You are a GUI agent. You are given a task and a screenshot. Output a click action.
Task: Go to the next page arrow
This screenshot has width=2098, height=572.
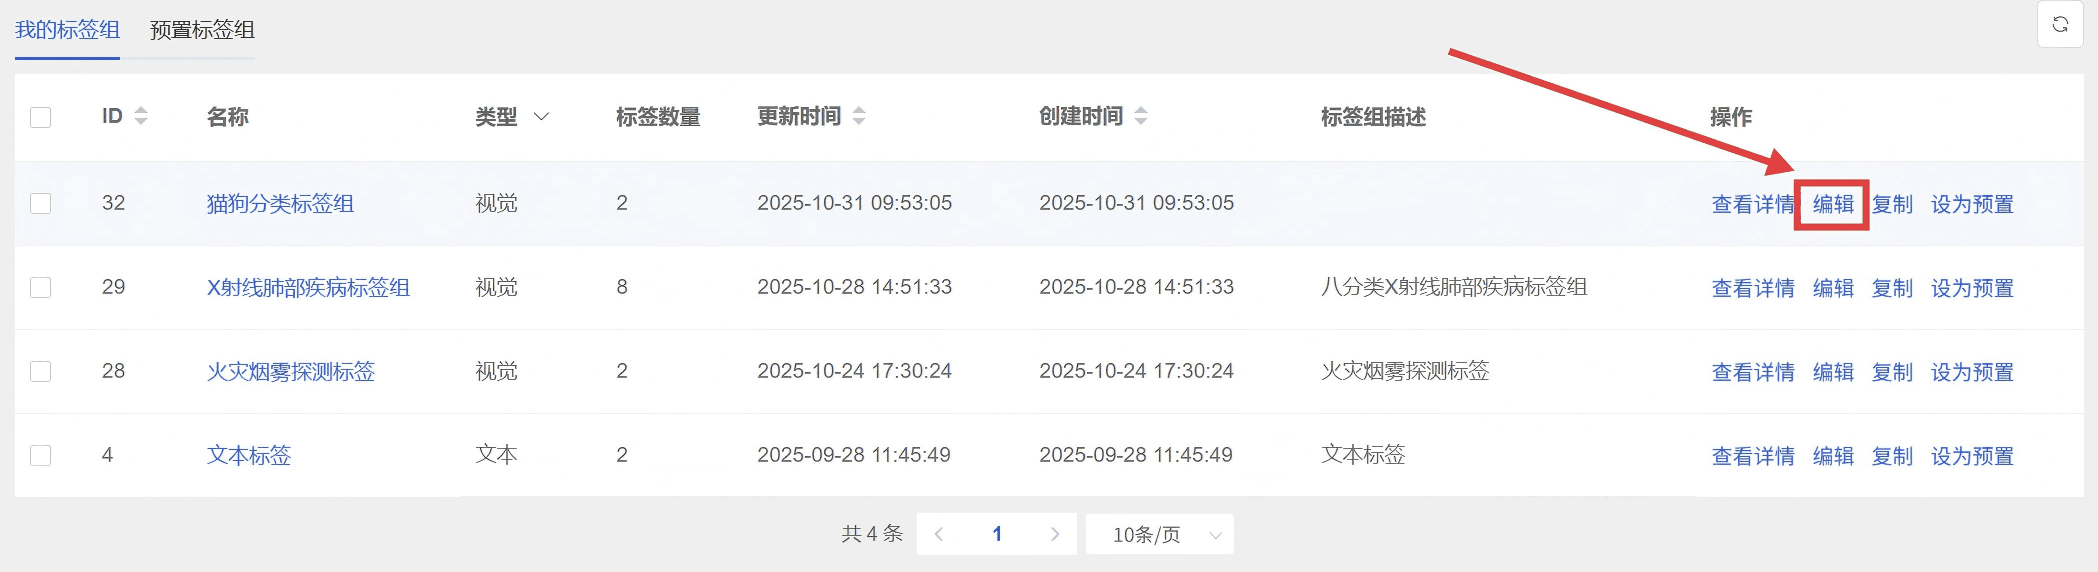pyautogui.click(x=1055, y=534)
